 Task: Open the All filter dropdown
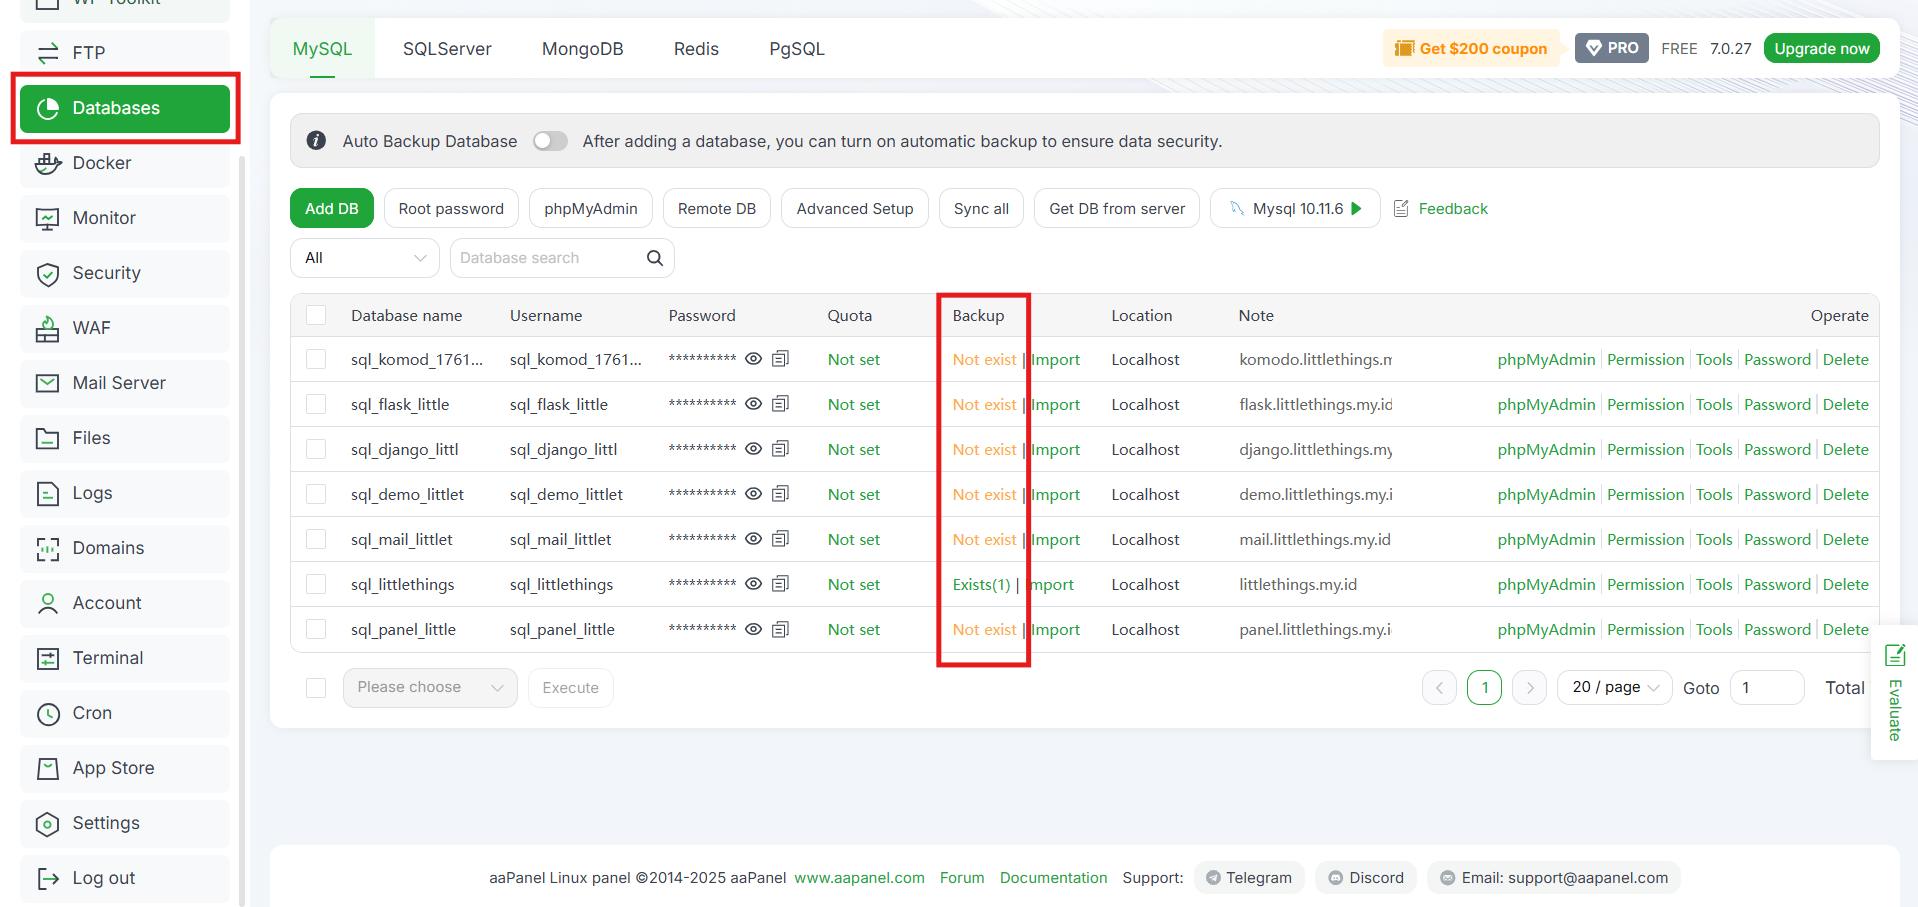coord(365,258)
